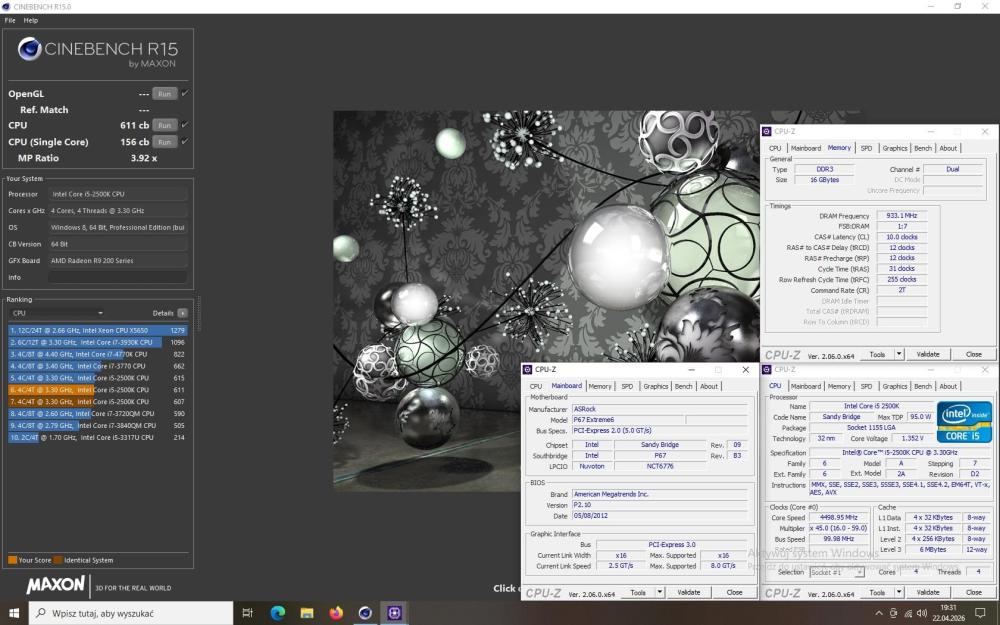Screen dimensions: 1000x625
Task: Switch to CPU-Z taskbar icon
Action: pyautogui.click(x=394, y=613)
